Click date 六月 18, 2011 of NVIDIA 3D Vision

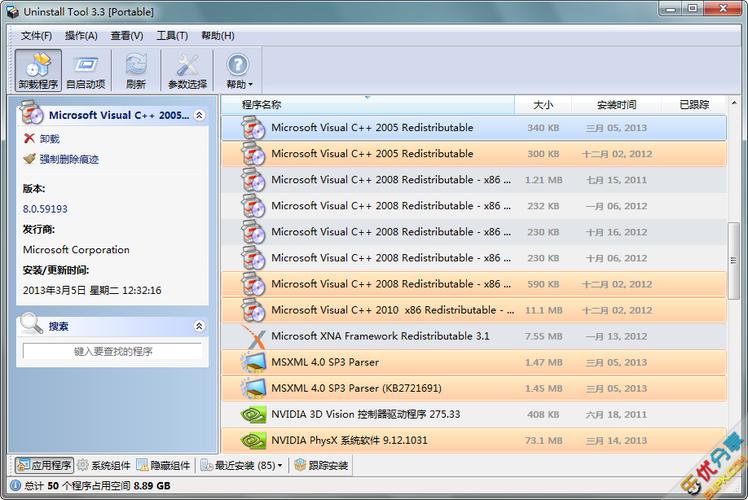point(616,415)
